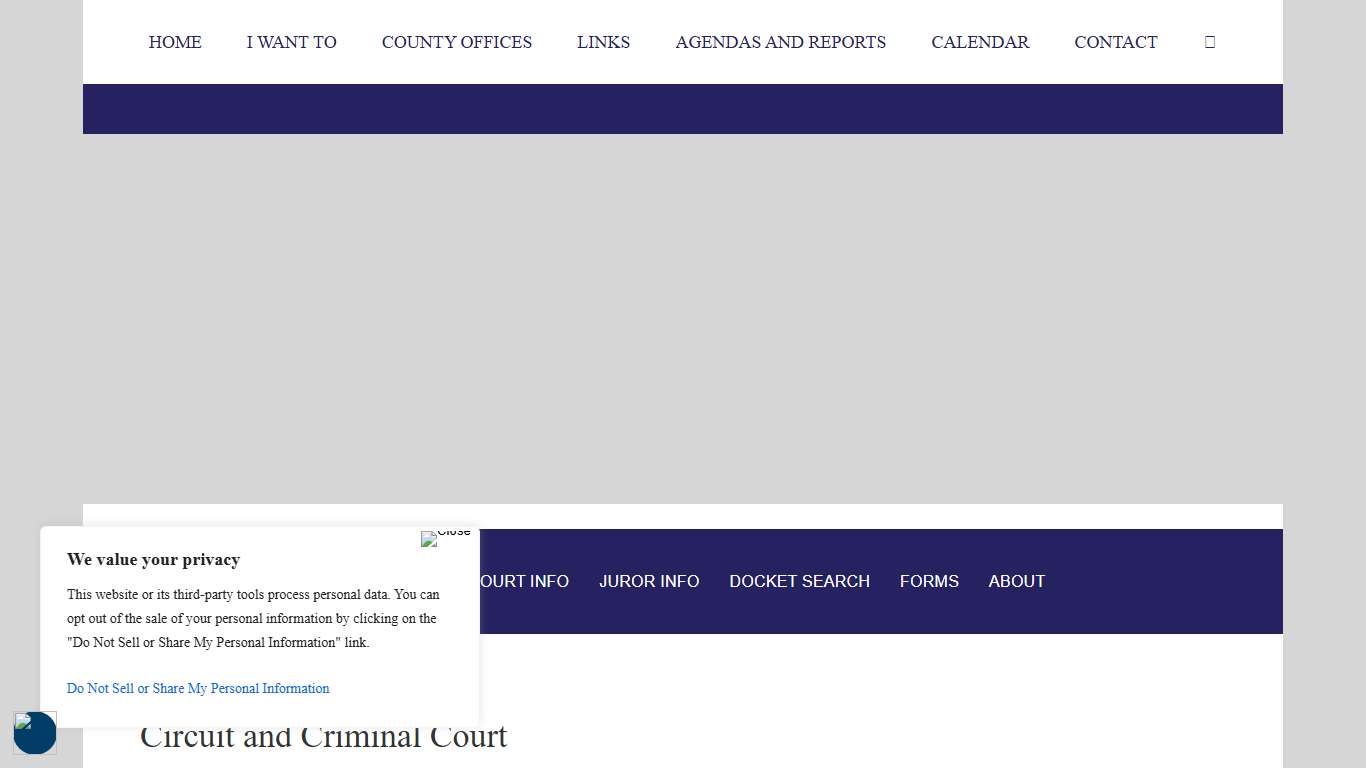Open the AGENDAS AND REPORTS dropdown

[x=780, y=42]
